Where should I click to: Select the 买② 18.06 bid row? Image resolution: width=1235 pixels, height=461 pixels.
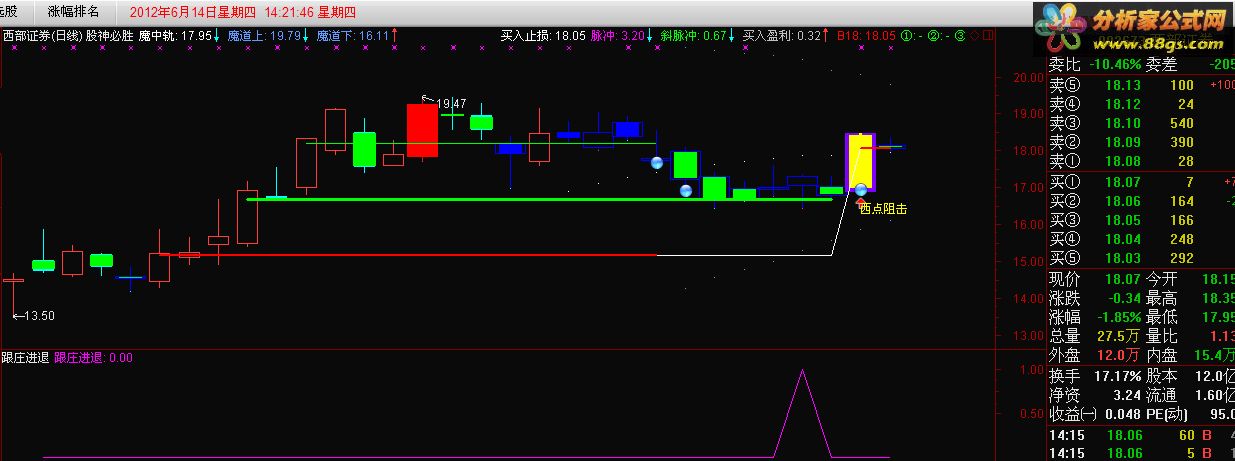point(1141,201)
